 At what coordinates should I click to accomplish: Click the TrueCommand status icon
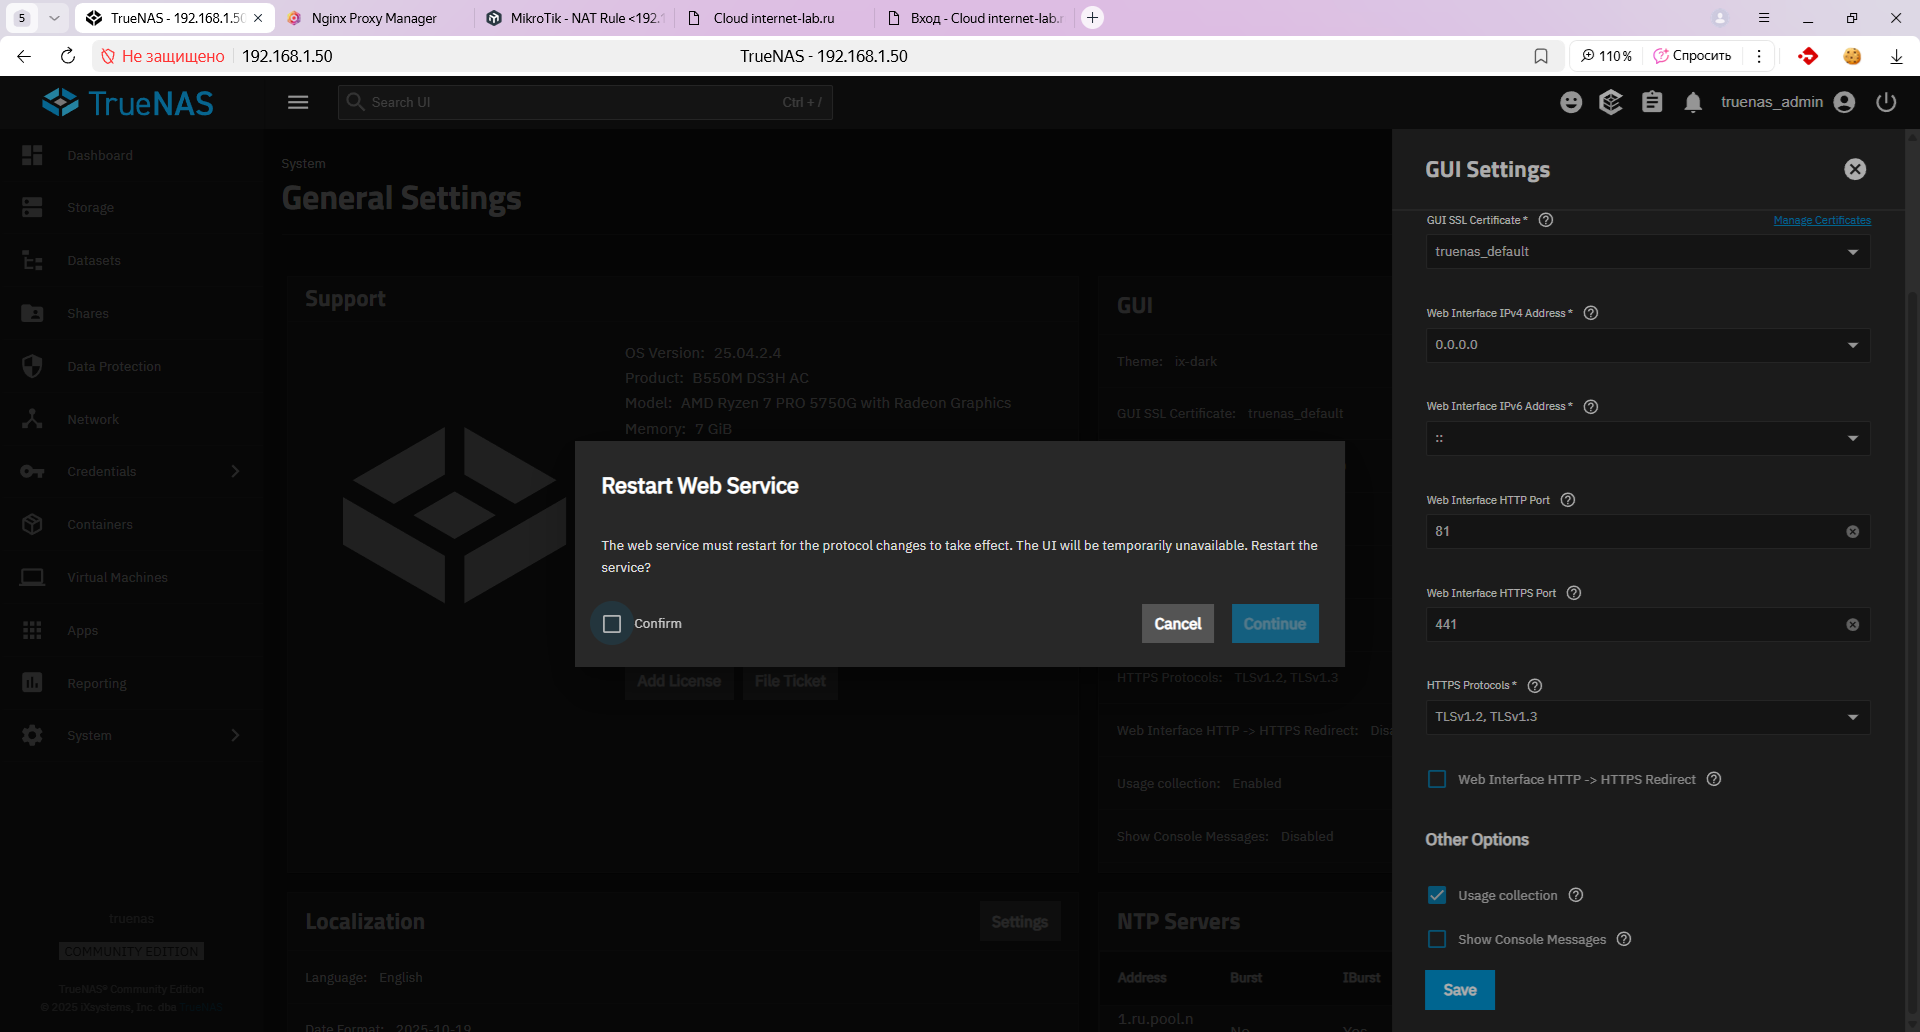(1611, 102)
